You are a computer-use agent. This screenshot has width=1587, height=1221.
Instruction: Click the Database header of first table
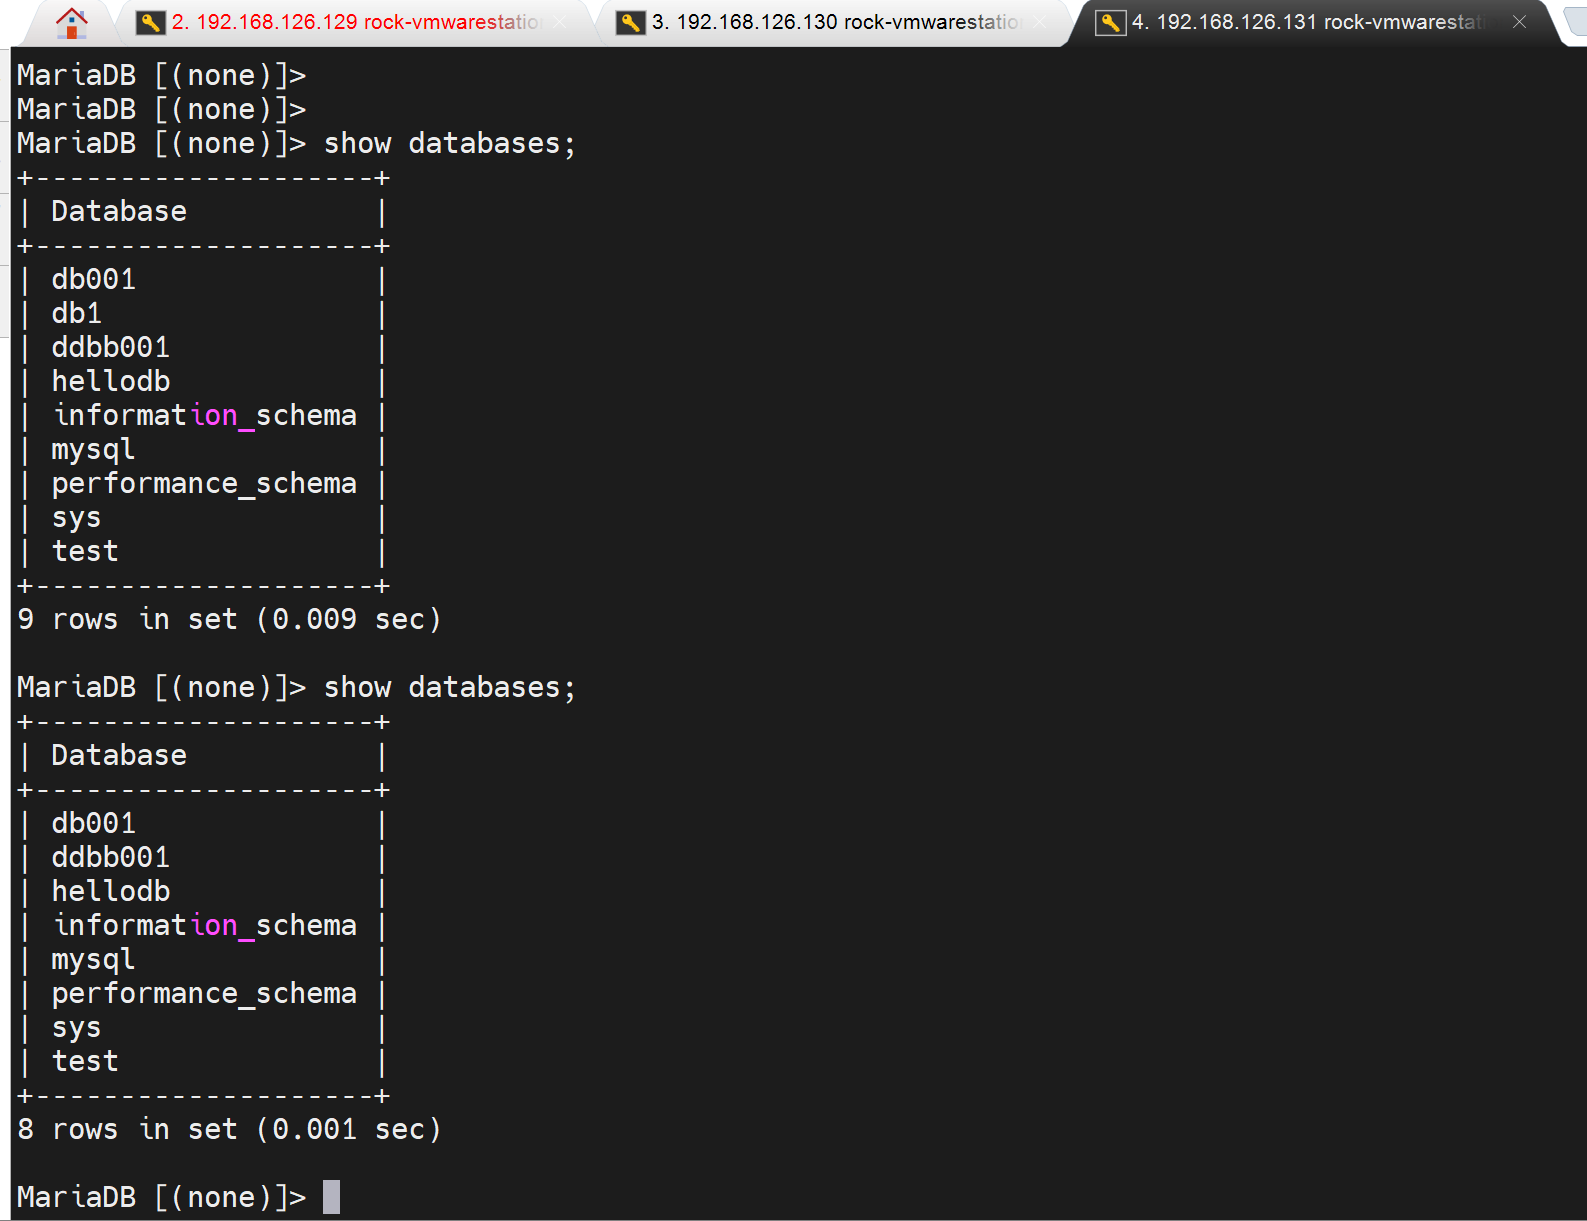(x=119, y=212)
